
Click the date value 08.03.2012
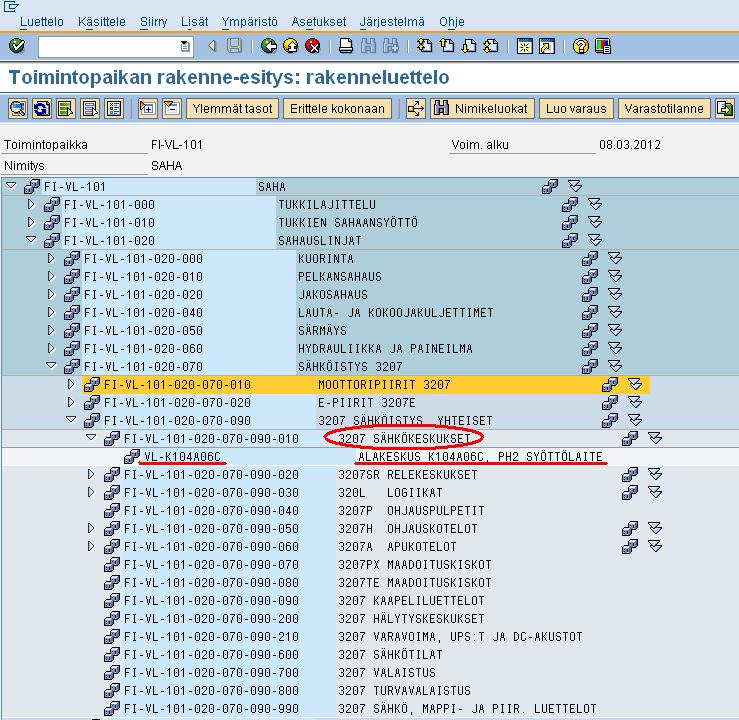pyautogui.click(x=630, y=145)
